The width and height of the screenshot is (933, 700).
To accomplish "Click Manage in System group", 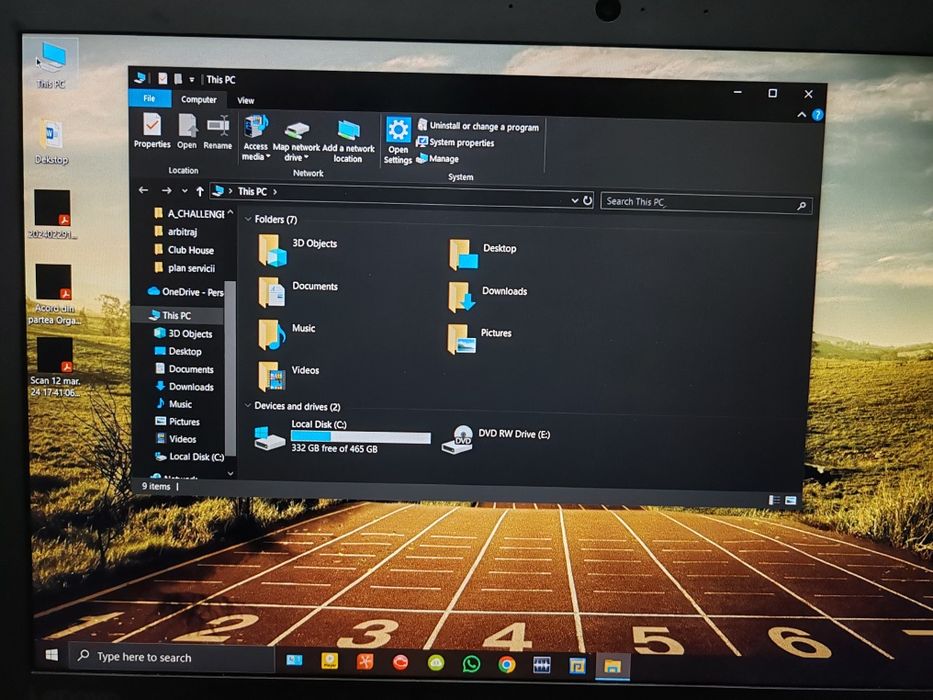I will tap(437, 158).
